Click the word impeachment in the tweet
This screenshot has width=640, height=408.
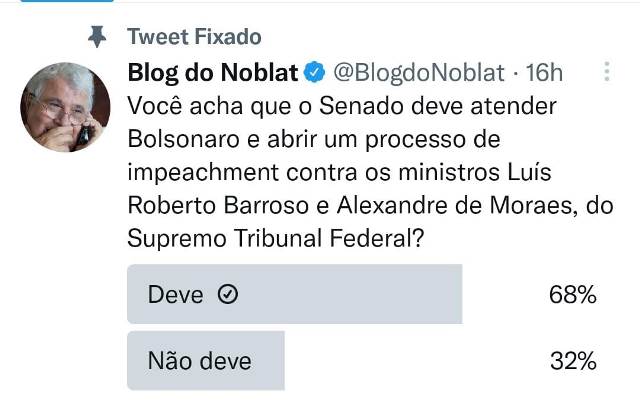click(x=203, y=173)
